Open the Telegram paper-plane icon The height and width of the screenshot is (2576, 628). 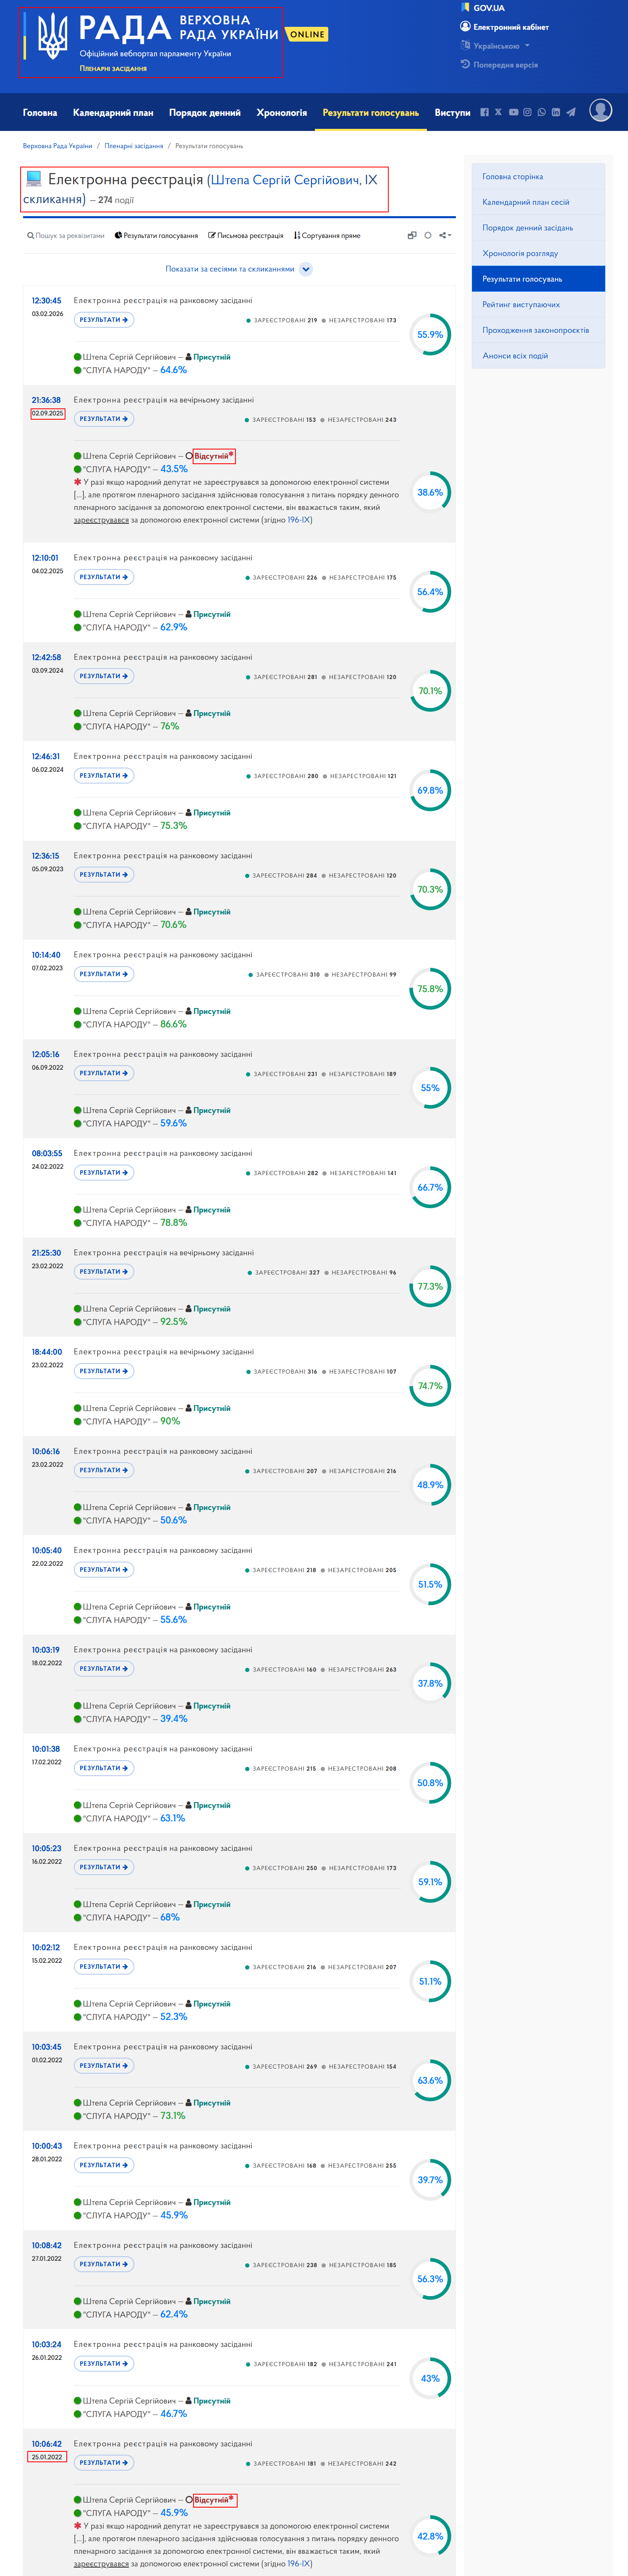pos(570,112)
